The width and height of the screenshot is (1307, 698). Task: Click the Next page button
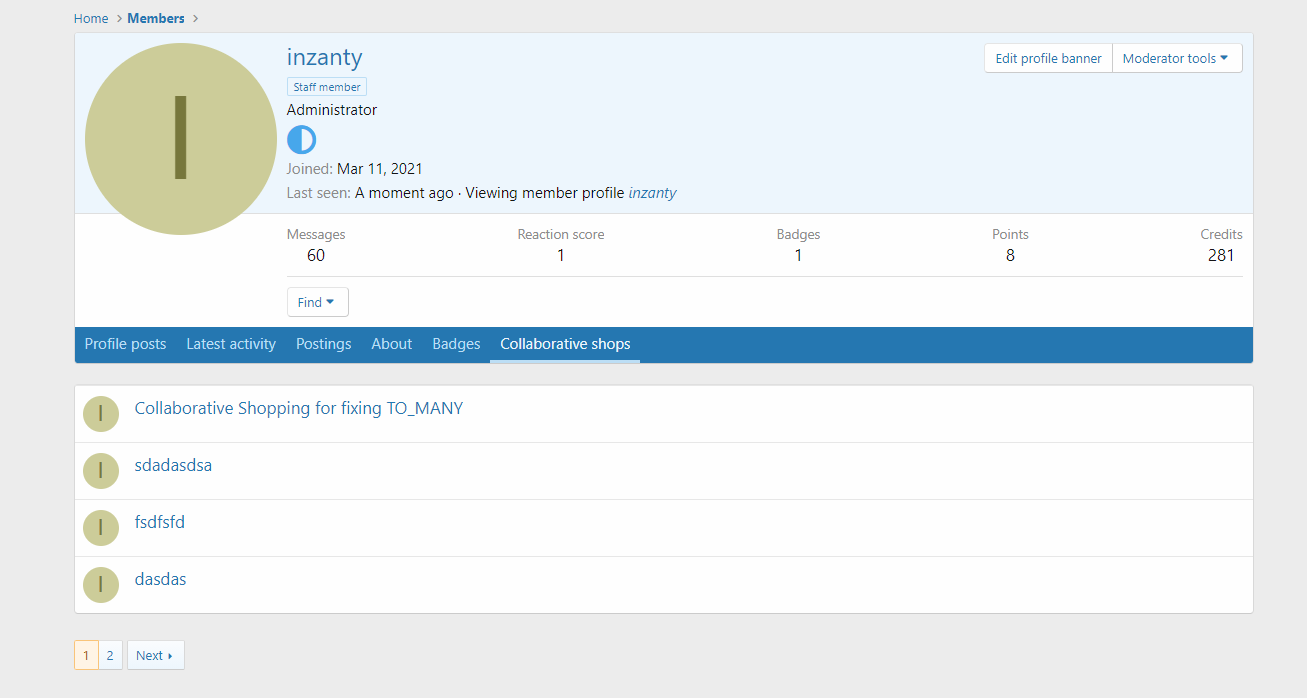pyautogui.click(x=155, y=655)
